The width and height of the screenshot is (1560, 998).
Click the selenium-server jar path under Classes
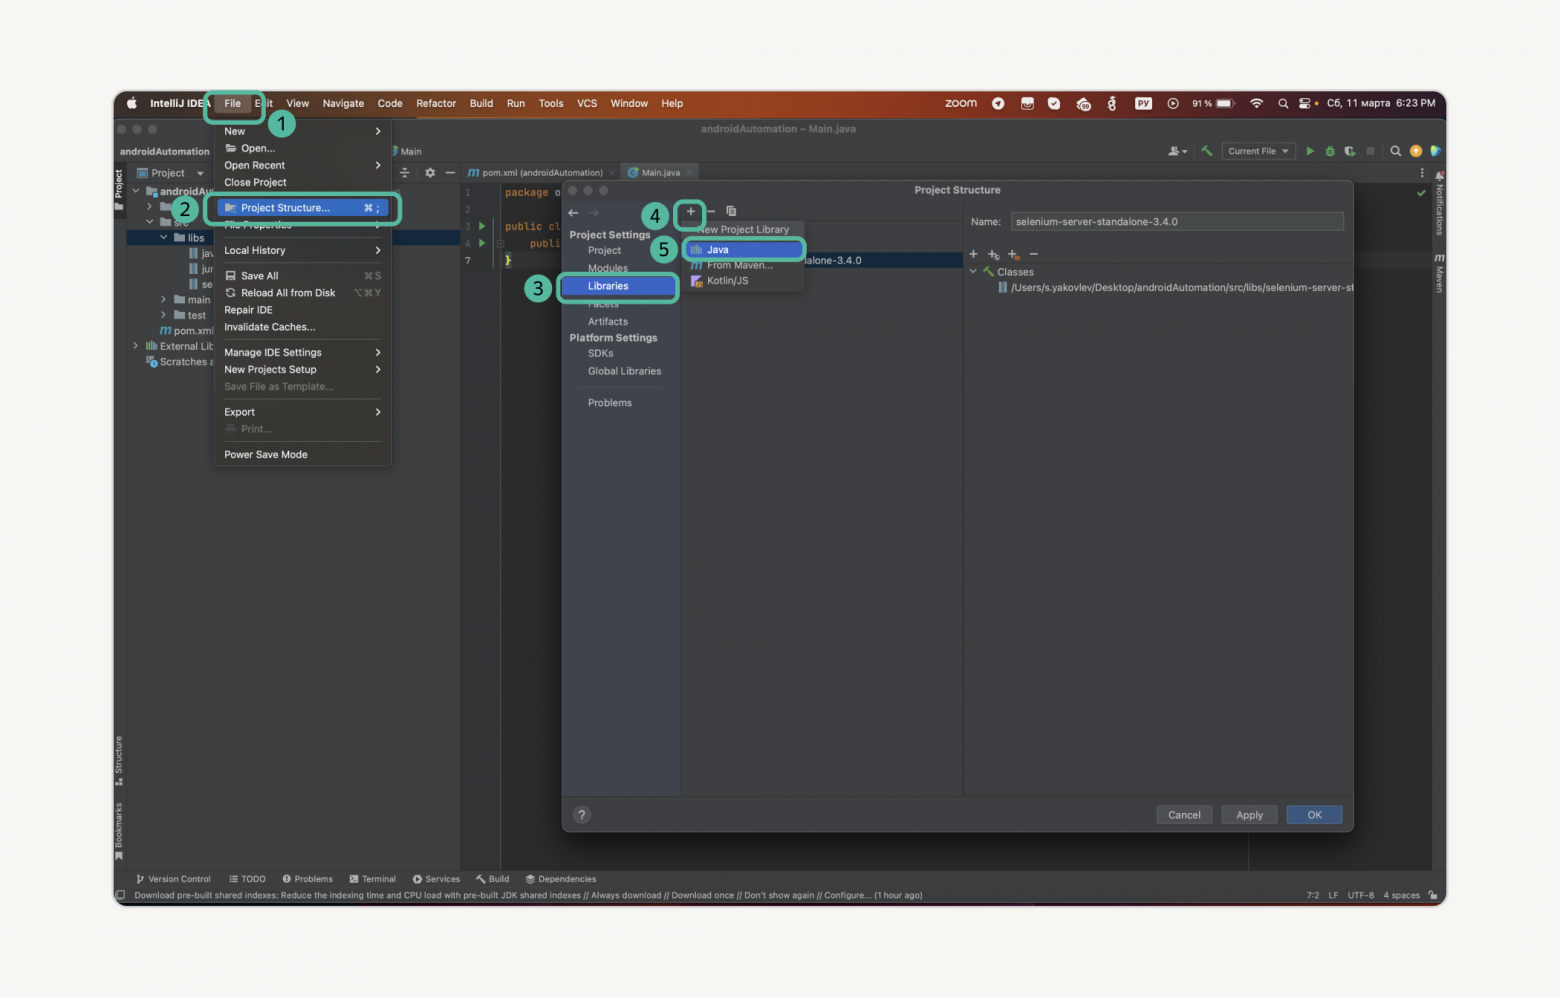[1176, 288]
